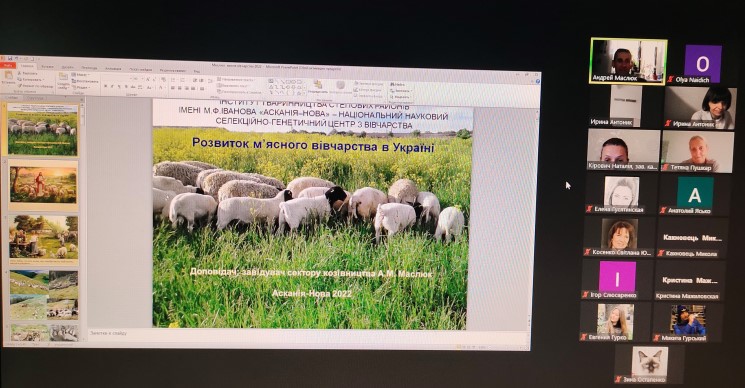Click the muted mic icon on Тетяна Пушкар tile
Screen dimensions: 745x388
click(x=666, y=168)
